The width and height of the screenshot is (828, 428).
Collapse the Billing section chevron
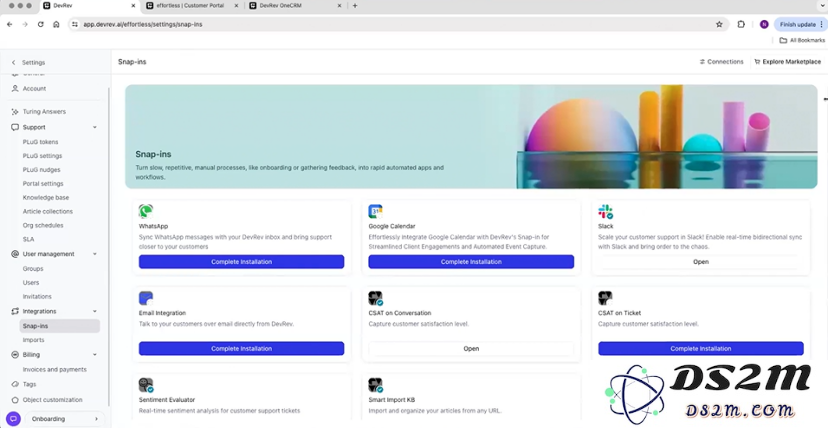tap(95, 355)
